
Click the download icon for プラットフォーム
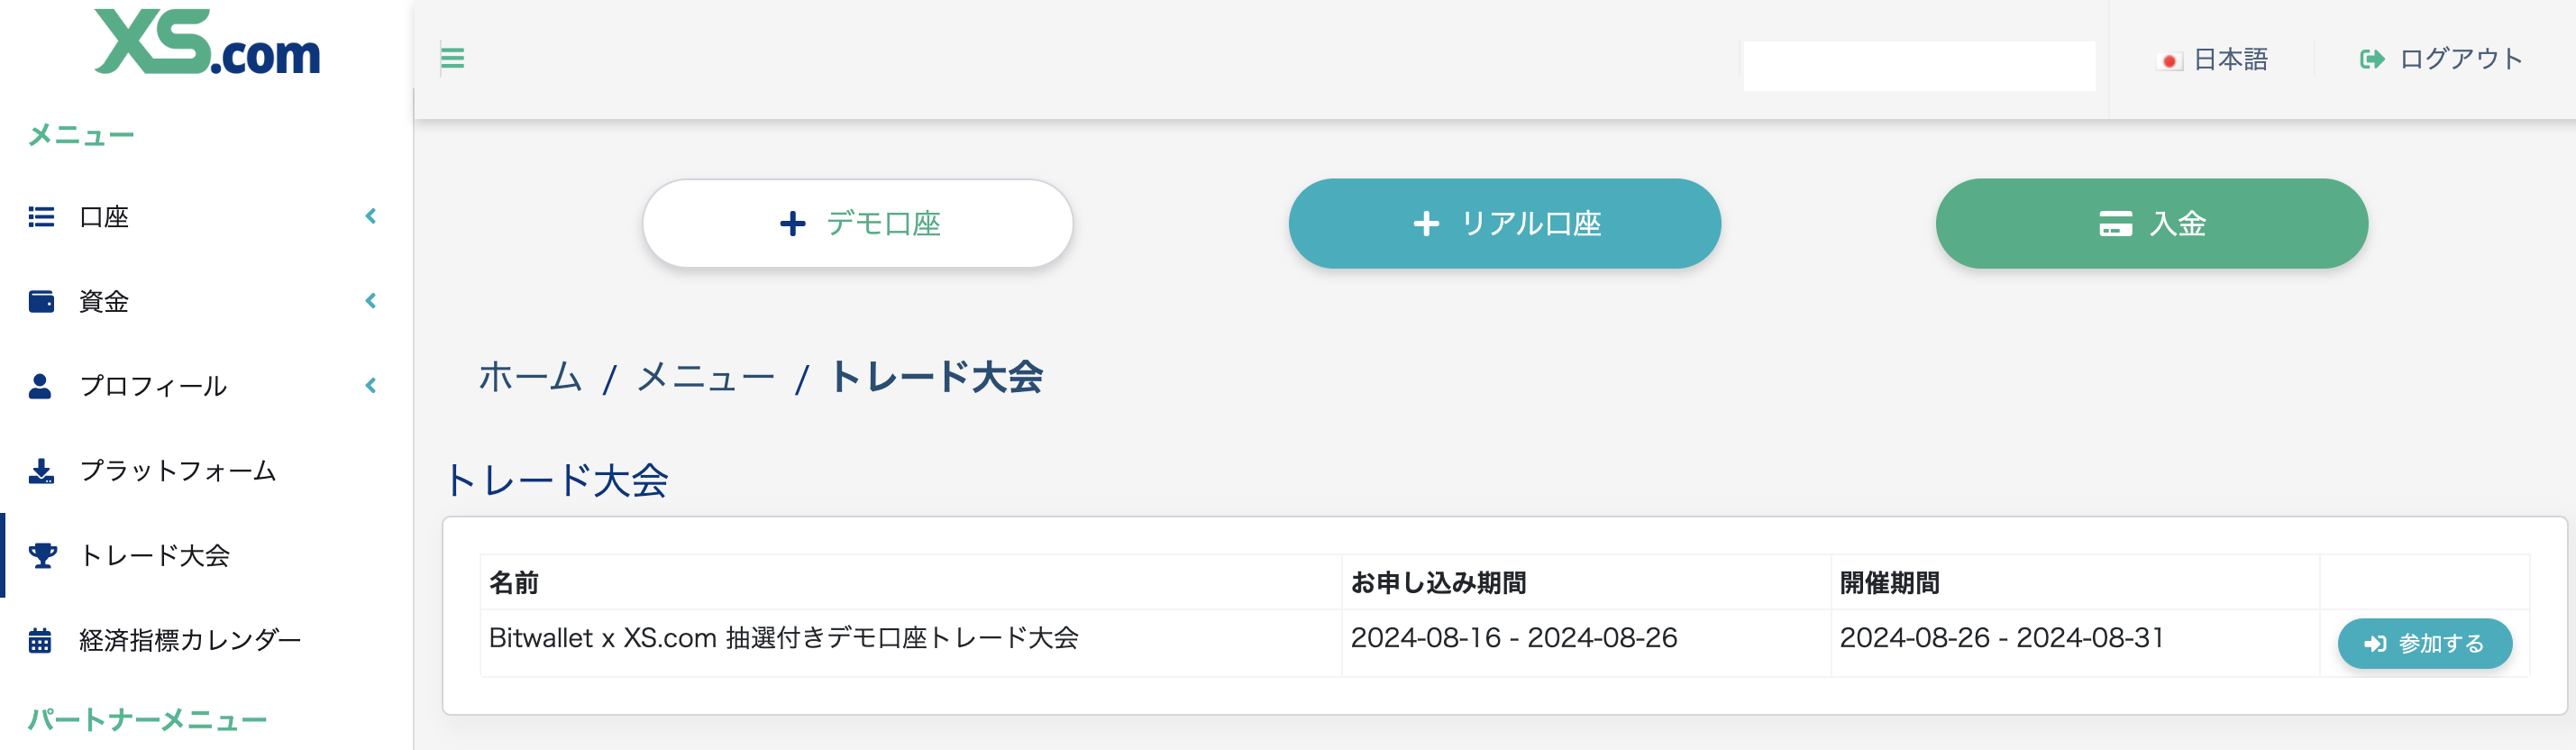[41, 470]
